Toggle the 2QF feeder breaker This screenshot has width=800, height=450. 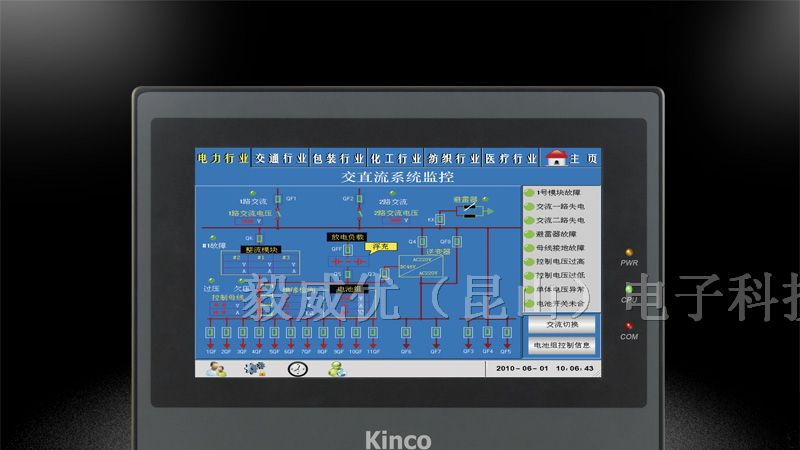(227, 333)
